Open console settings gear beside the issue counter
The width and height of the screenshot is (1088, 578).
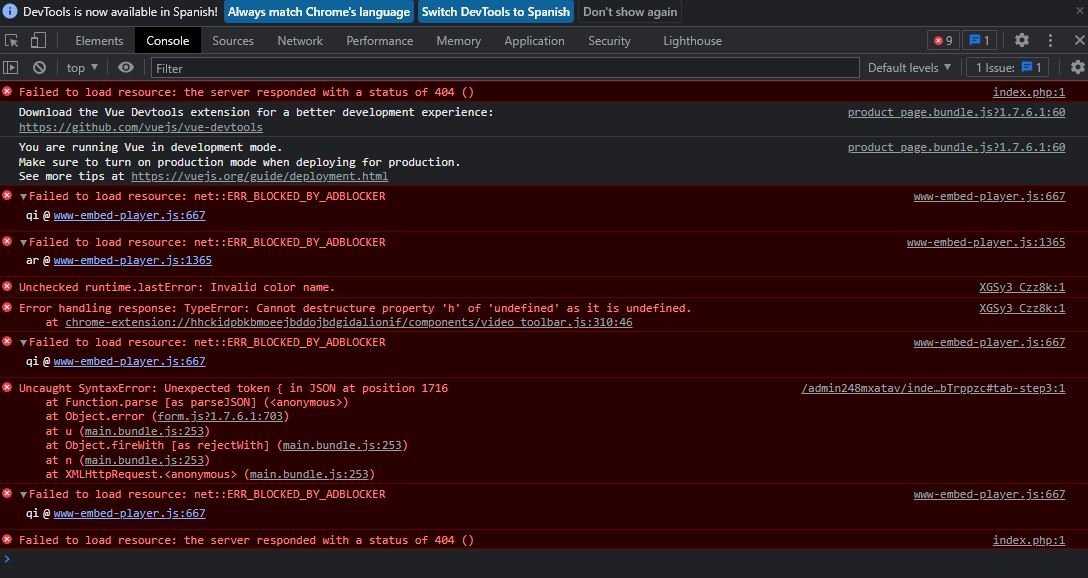point(1077,68)
